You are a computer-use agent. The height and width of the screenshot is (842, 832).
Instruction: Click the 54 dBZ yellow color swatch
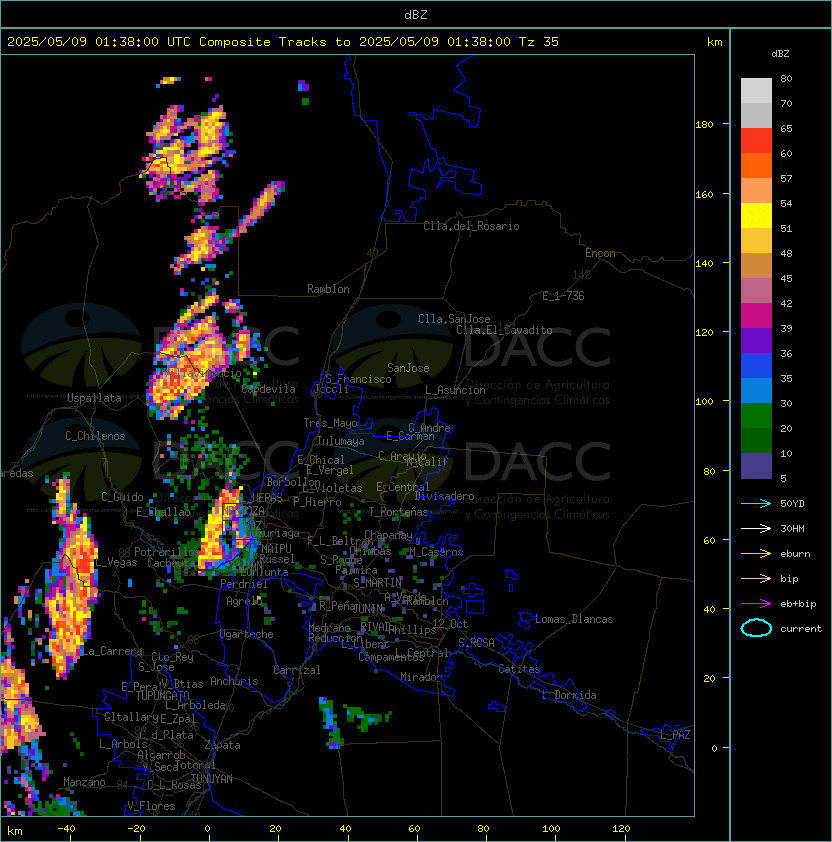coord(756,215)
